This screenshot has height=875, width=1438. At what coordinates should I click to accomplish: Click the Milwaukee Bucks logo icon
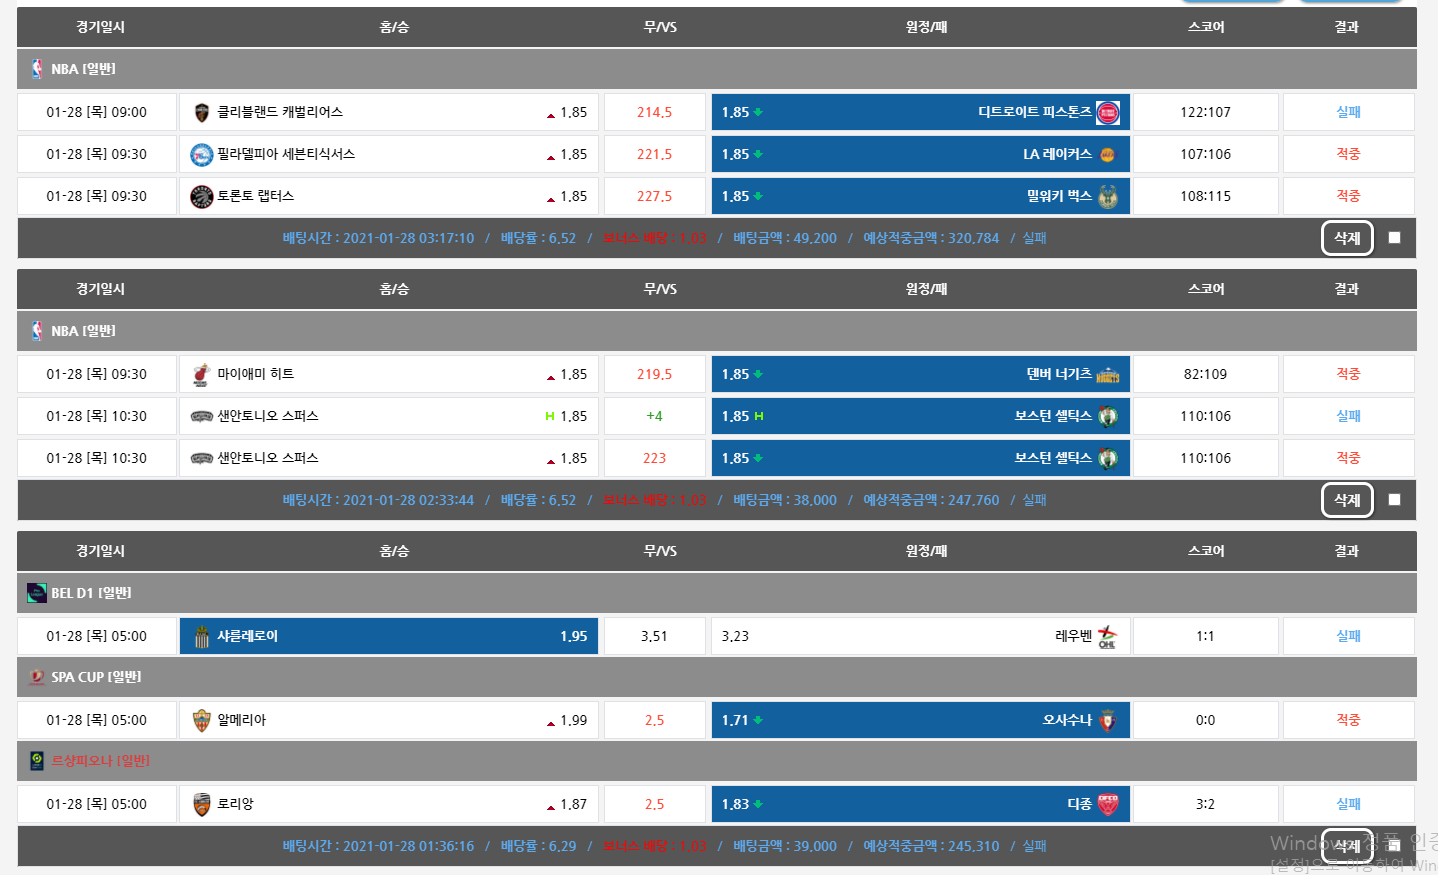(x=1108, y=197)
